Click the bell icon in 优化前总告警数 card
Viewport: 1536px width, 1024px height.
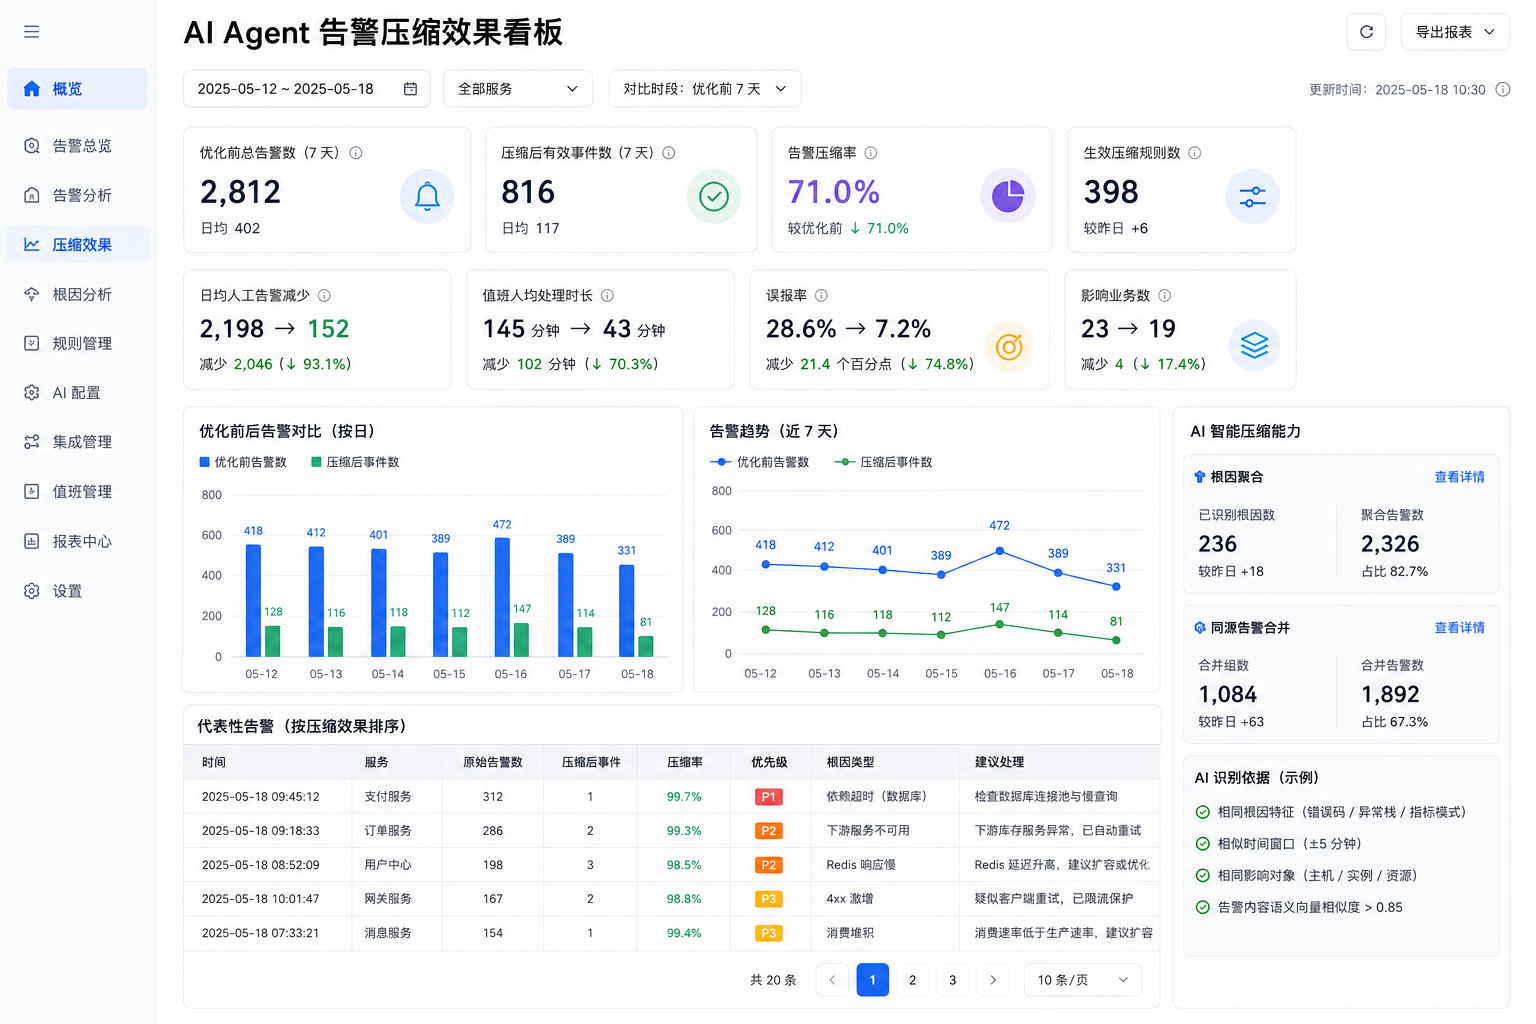(427, 196)
